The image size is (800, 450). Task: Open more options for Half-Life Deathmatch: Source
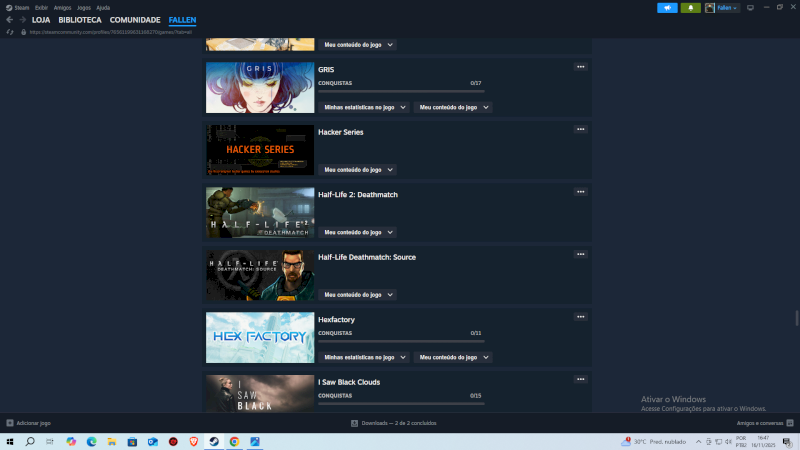click(581, 254)
